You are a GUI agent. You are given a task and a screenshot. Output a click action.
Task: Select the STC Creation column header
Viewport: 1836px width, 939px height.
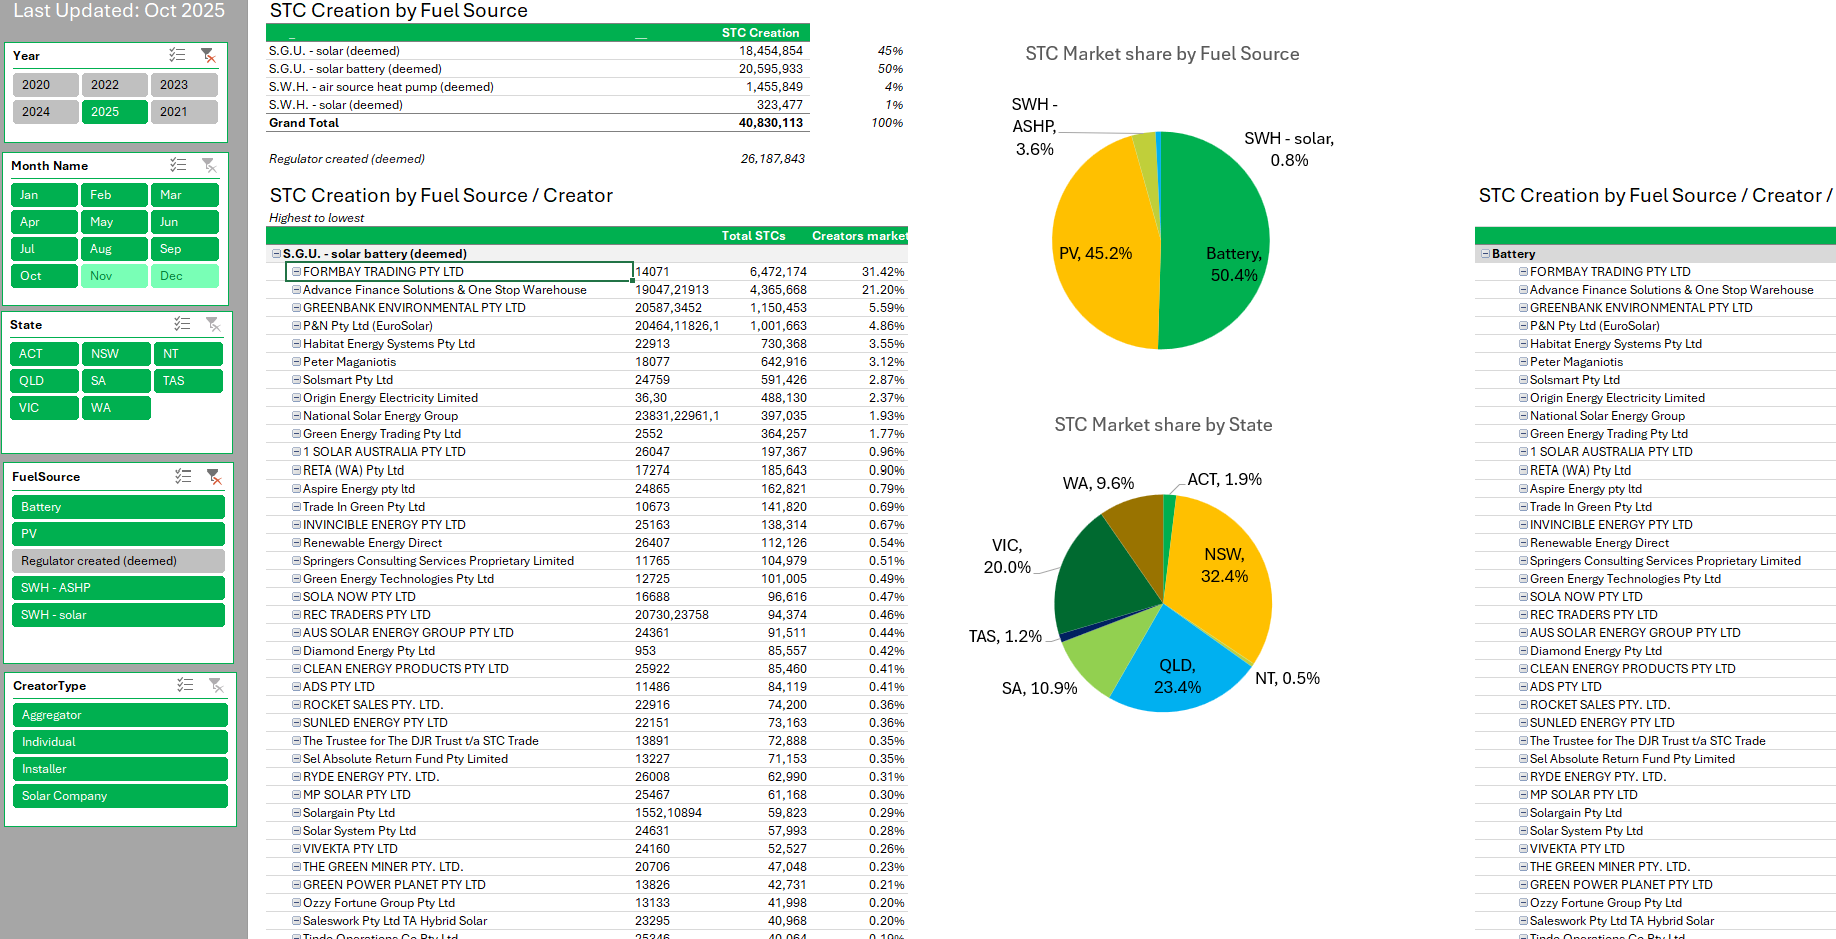pos(760,33)
